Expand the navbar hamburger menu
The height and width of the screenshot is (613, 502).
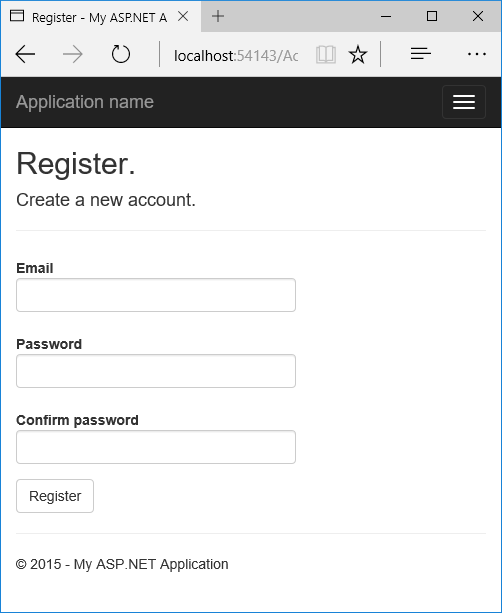pos(464,102)
